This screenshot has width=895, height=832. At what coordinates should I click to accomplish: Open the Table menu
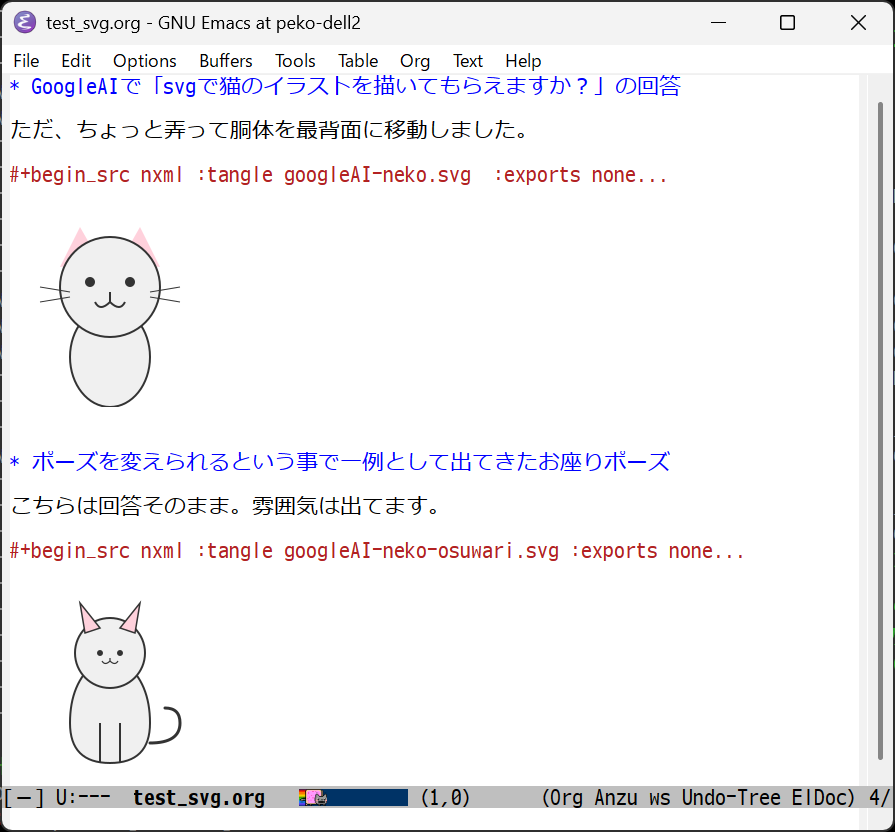click(x=357, y=60)
